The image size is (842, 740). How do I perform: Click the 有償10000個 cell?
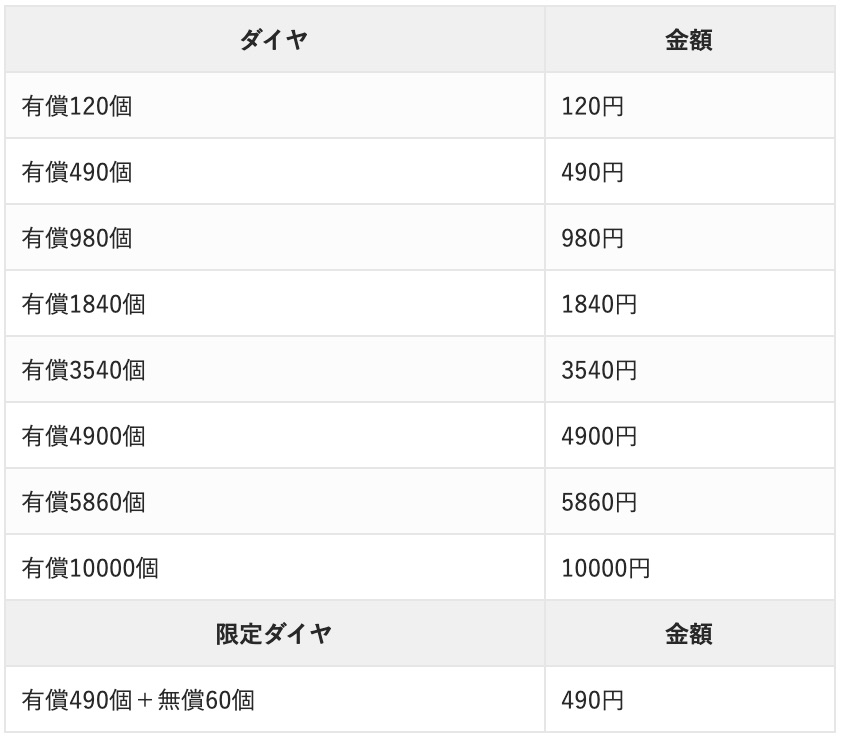click(x=90, y=568)
